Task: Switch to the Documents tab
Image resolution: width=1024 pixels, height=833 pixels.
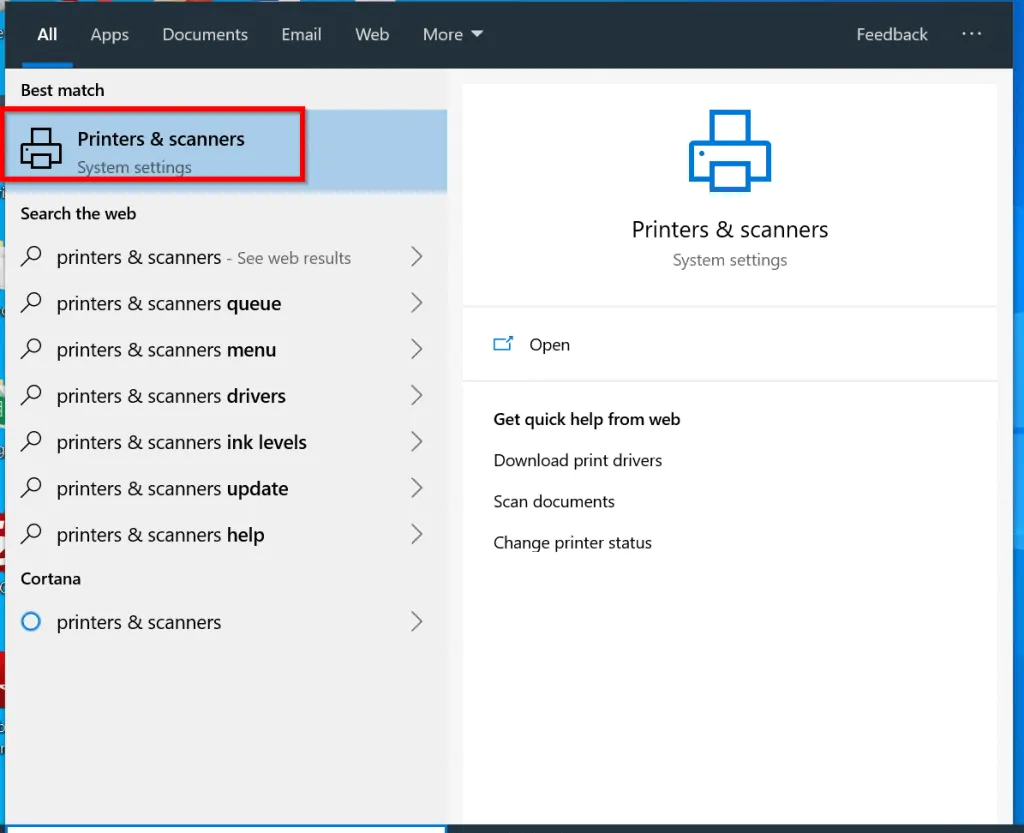Action: pos(205,34)
